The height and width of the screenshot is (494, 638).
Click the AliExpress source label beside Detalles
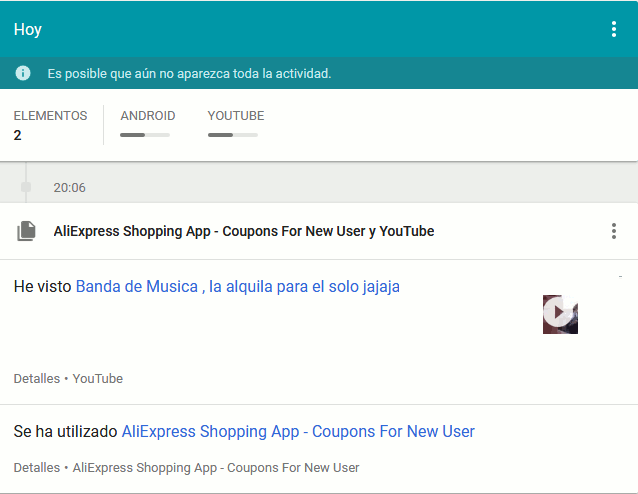(x=215, y=467)
